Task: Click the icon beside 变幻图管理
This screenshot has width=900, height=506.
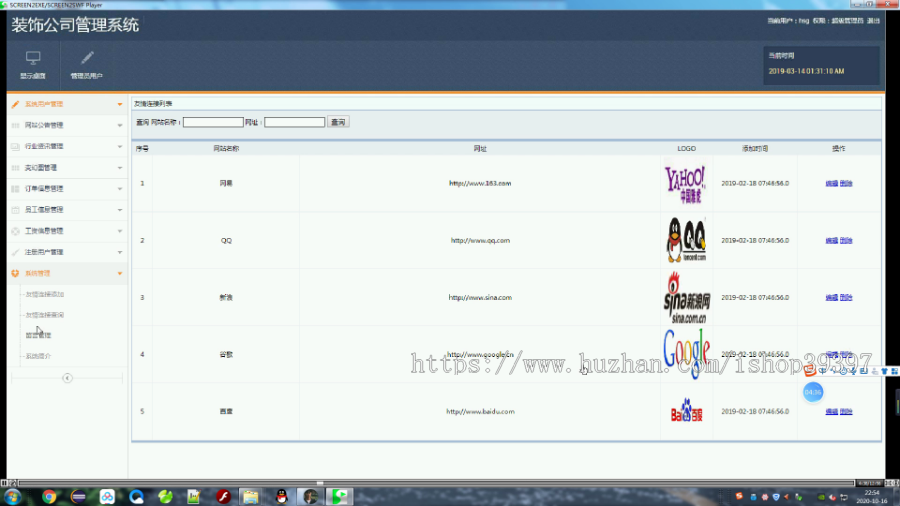Action: (x=15, y=168)
